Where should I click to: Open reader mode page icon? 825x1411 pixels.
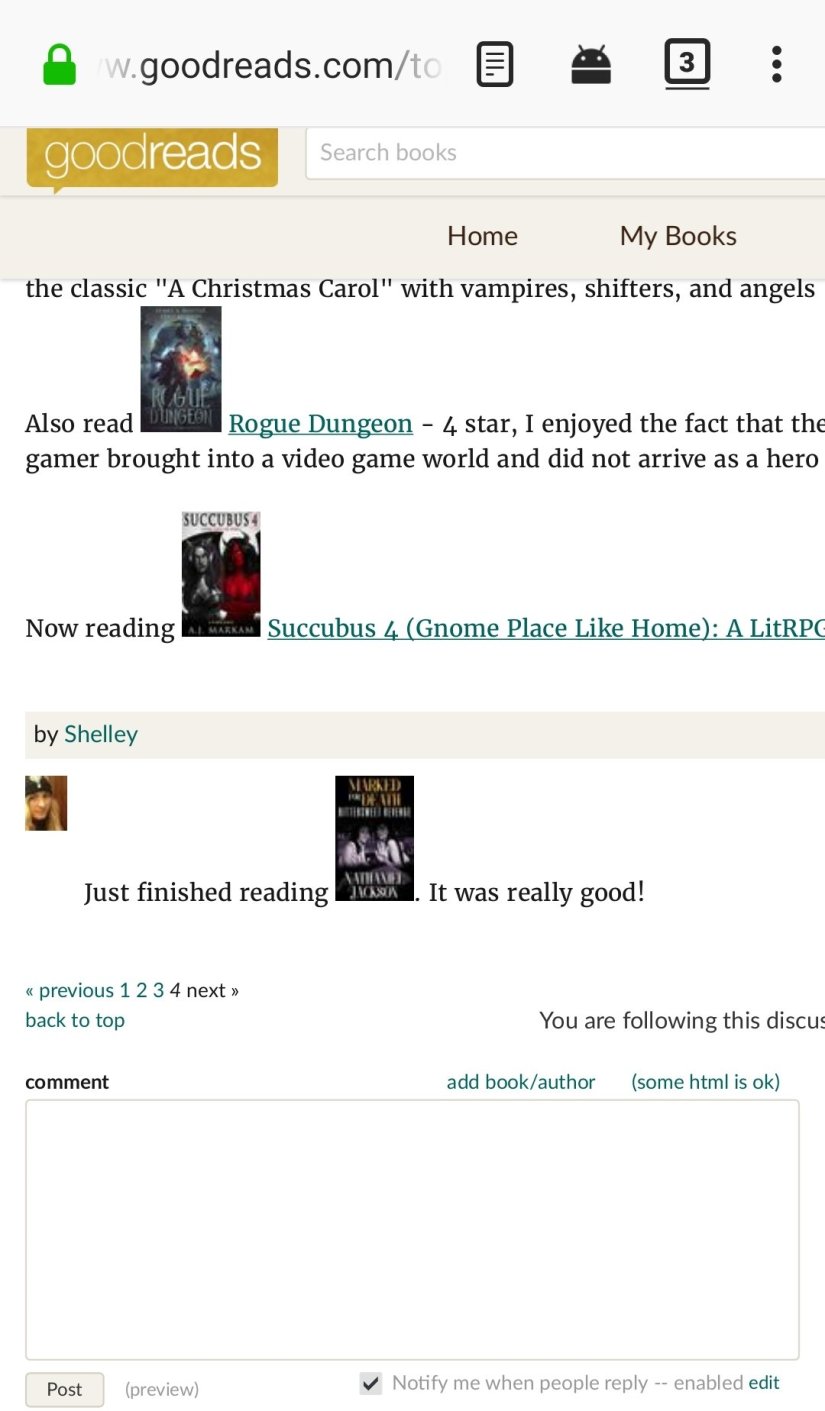(x=495, y=65)
